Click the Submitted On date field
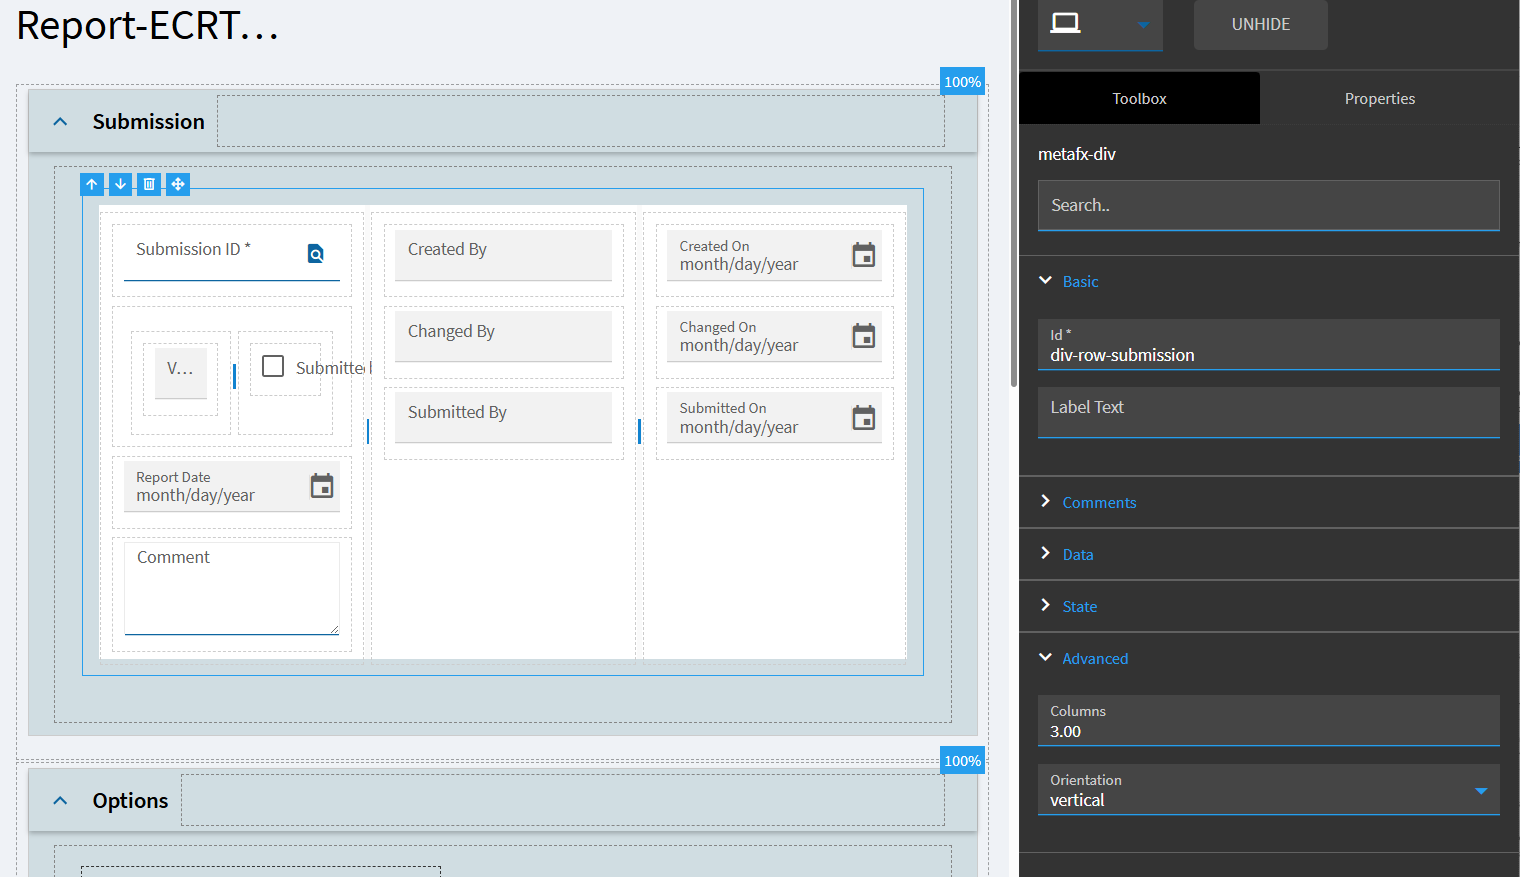The height and width of the screenshot is (877, 1520). tap(774, 417)
